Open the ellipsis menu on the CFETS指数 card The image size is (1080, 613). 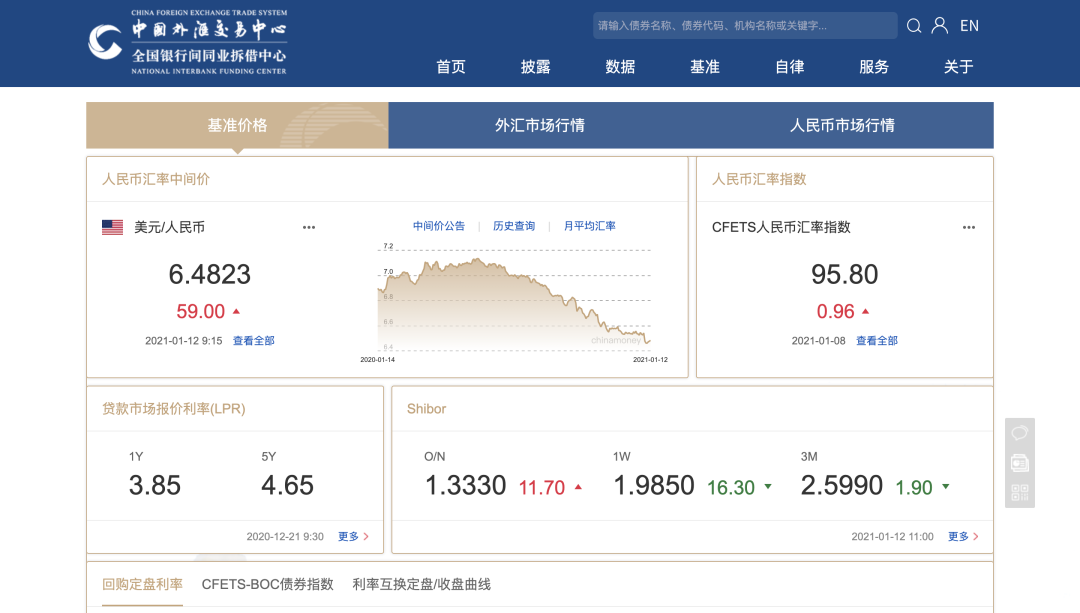coord(968,227)
